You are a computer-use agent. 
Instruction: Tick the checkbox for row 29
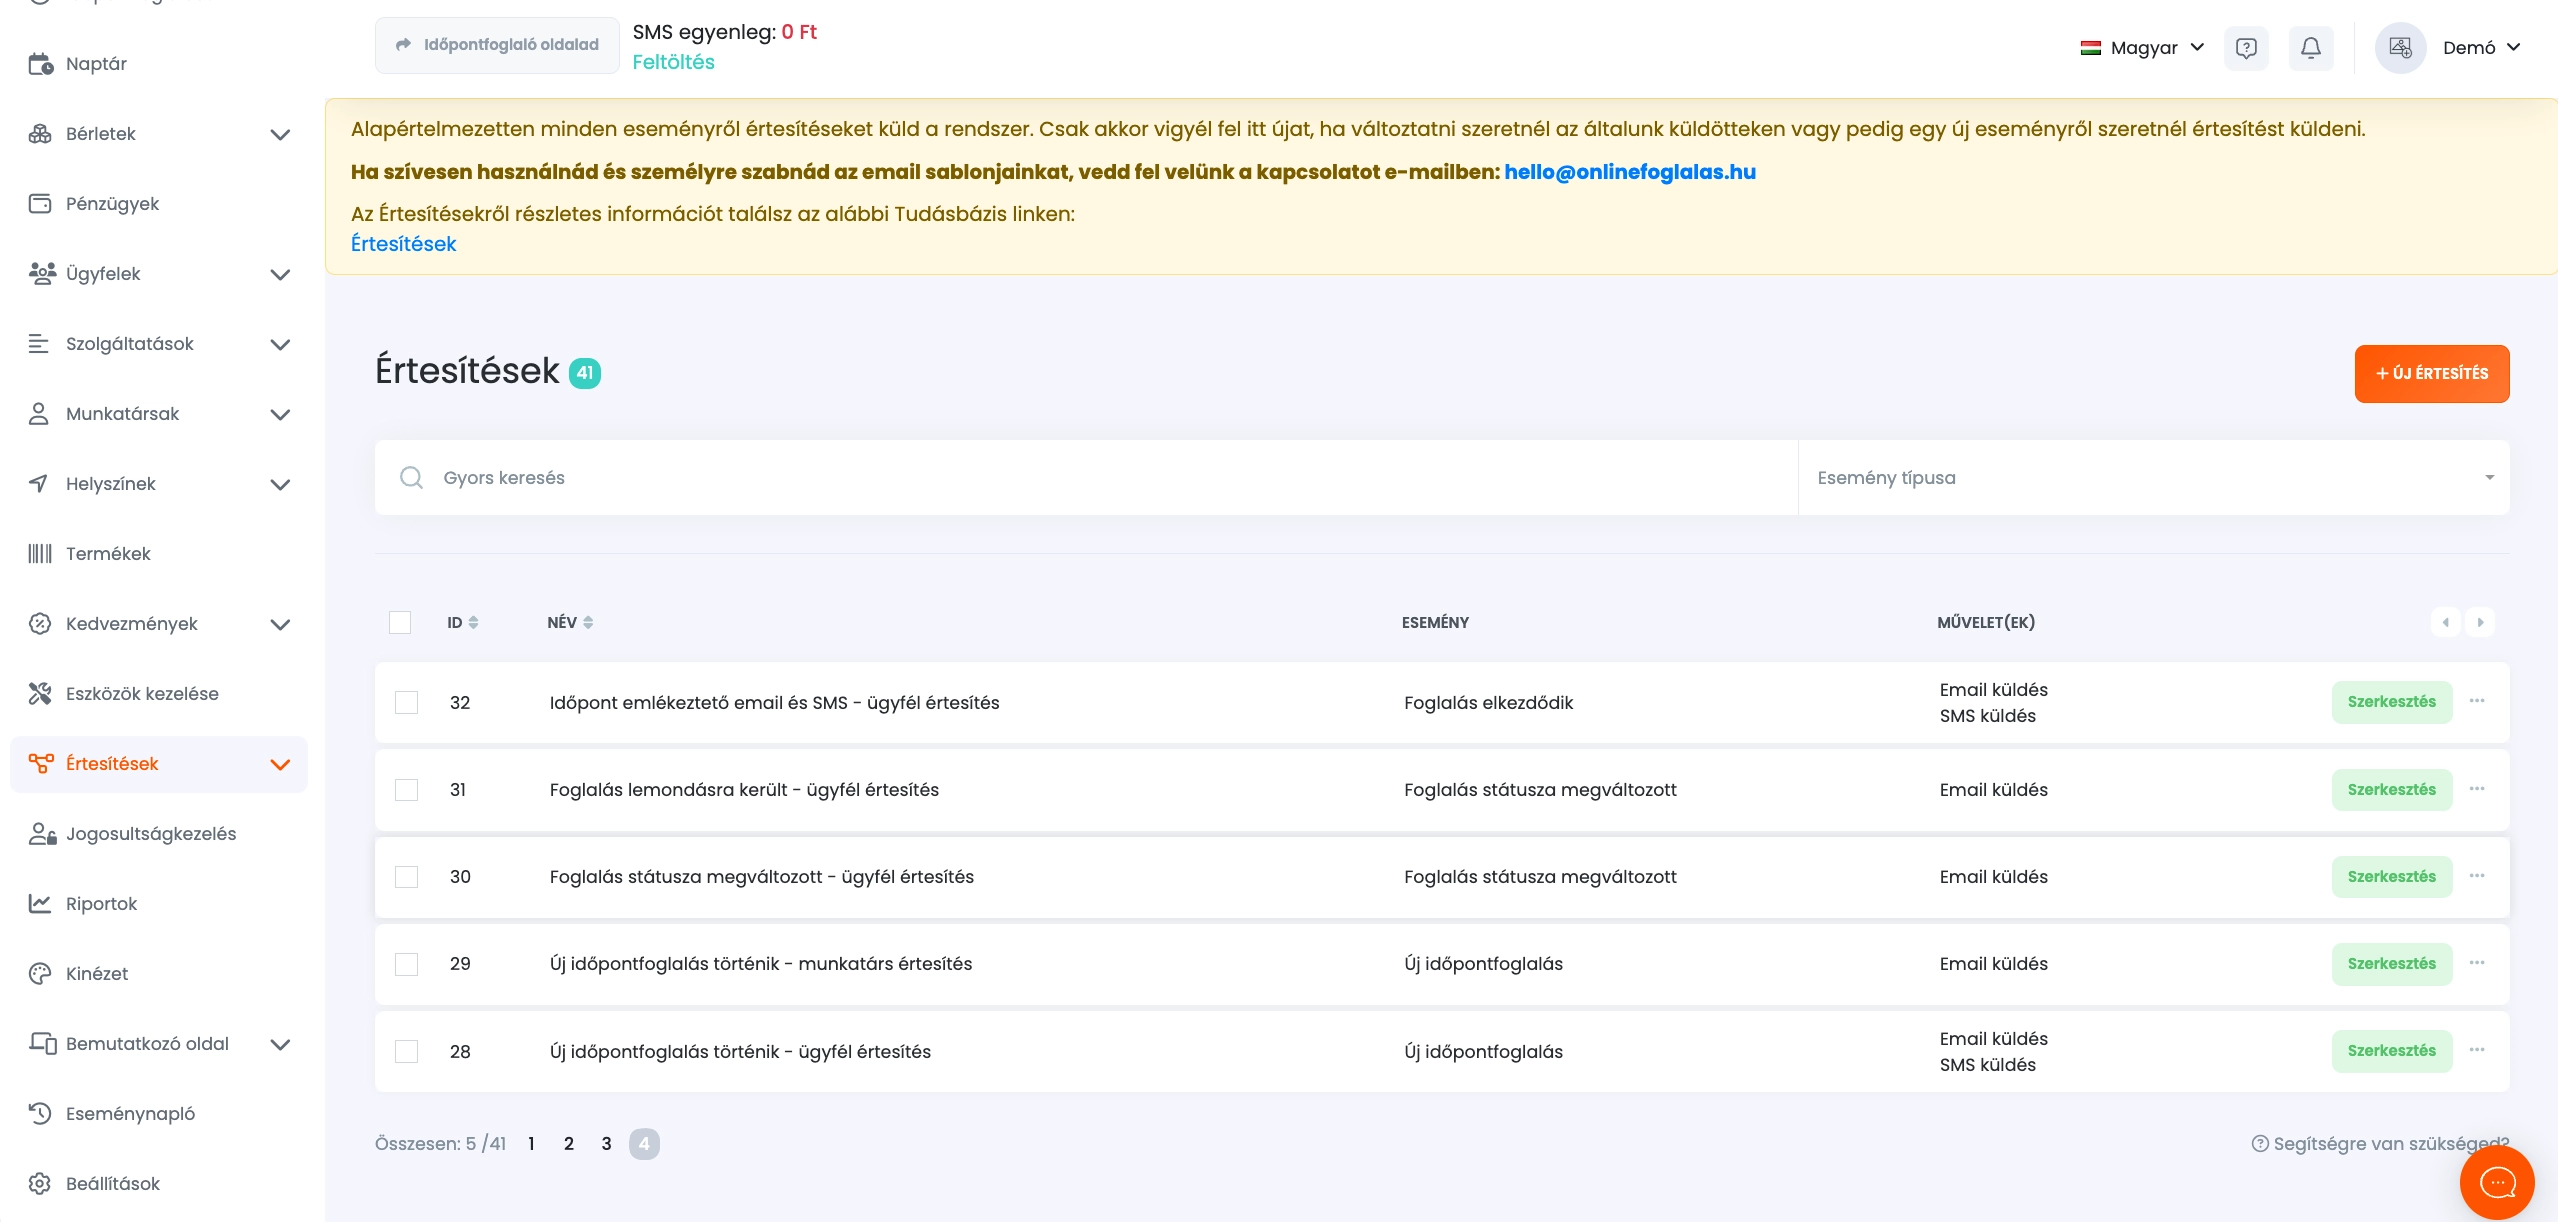[x=406, y=964]
